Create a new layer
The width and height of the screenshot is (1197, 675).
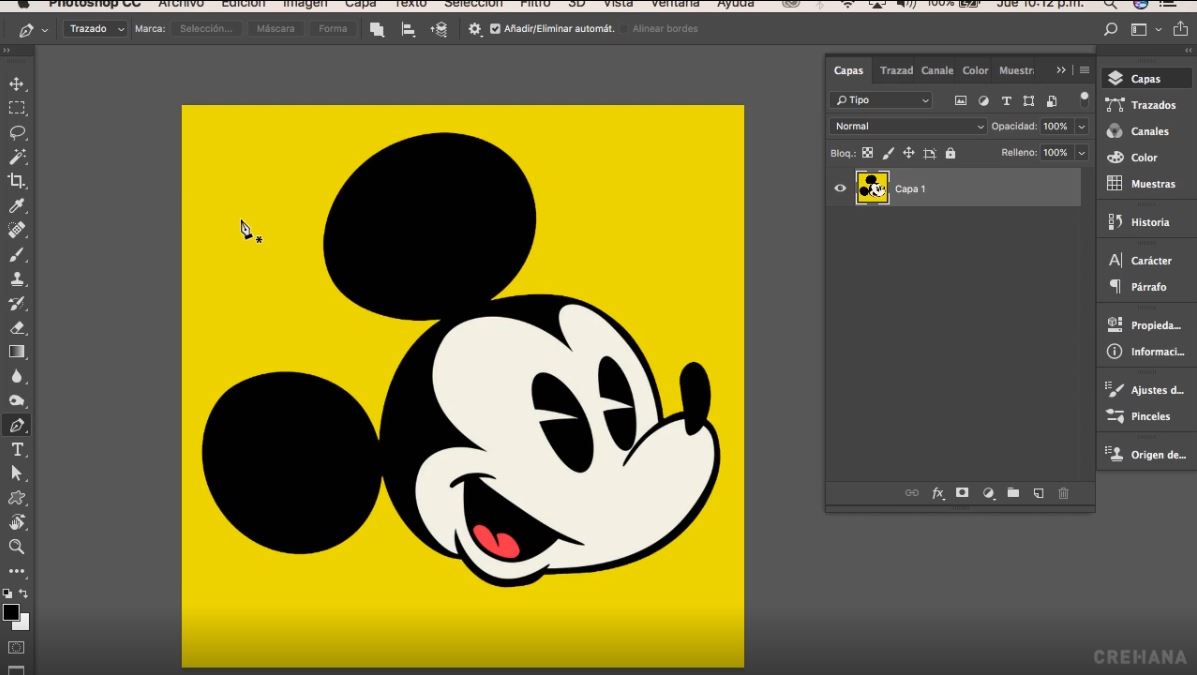1039,493
